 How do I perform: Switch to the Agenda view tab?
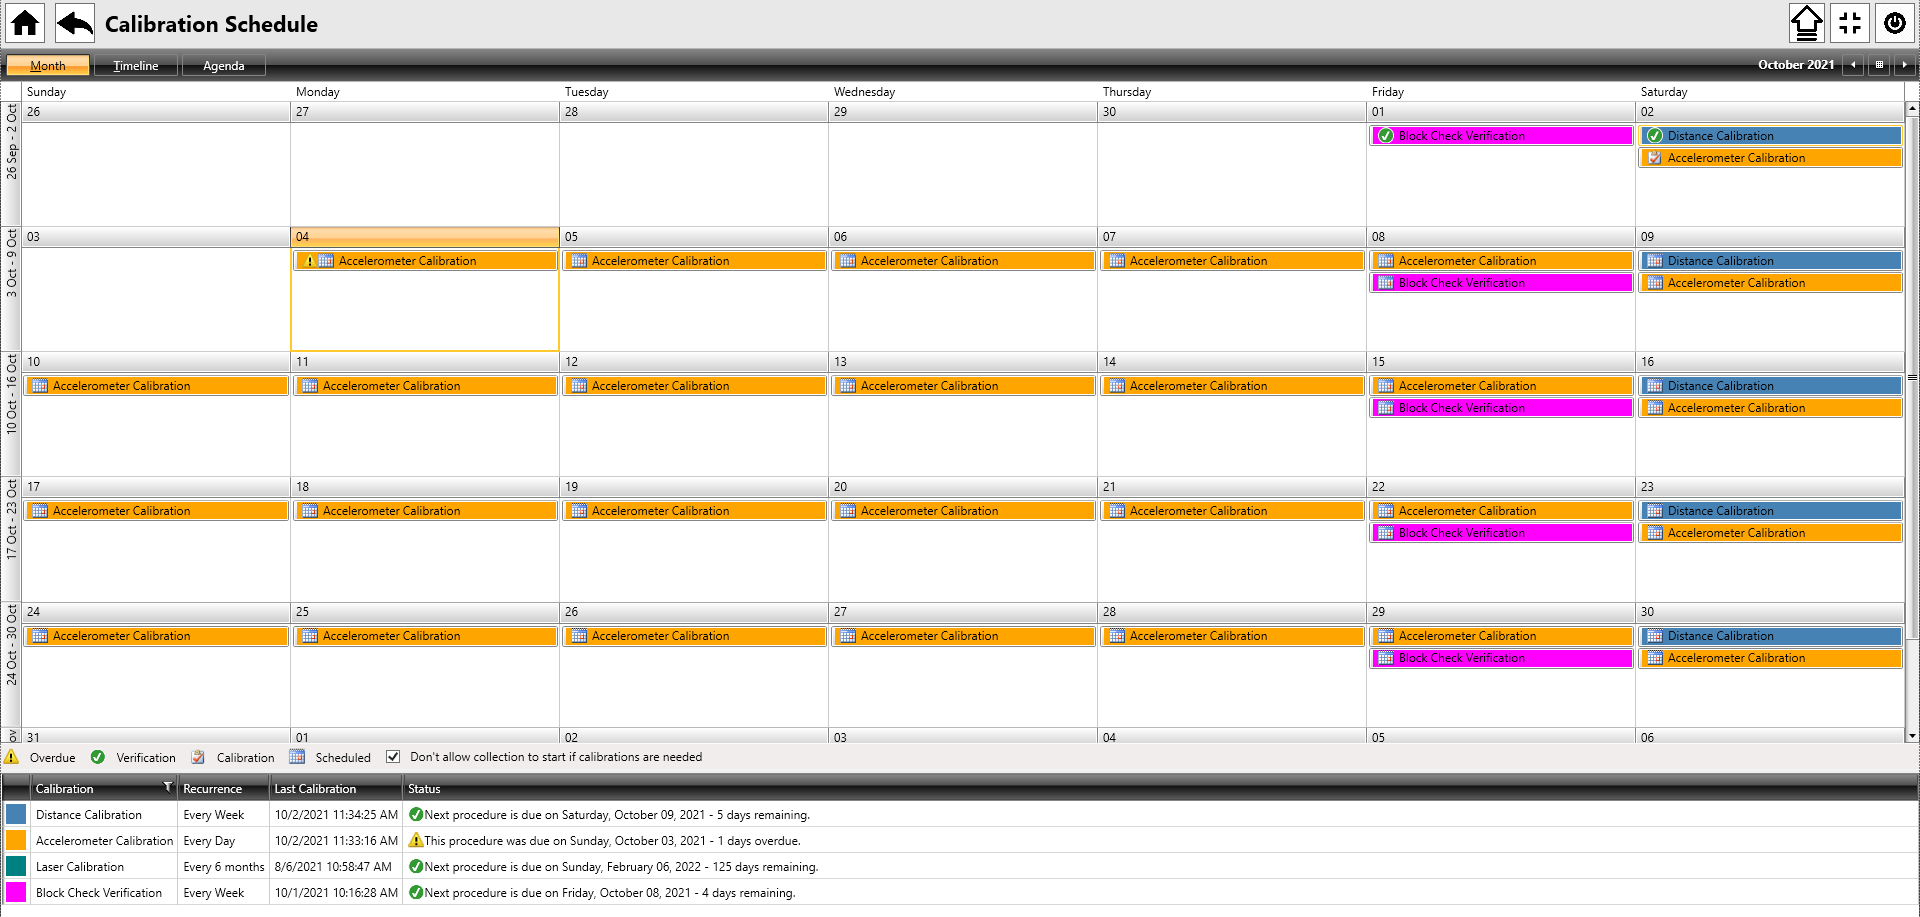tap(224, 66)
